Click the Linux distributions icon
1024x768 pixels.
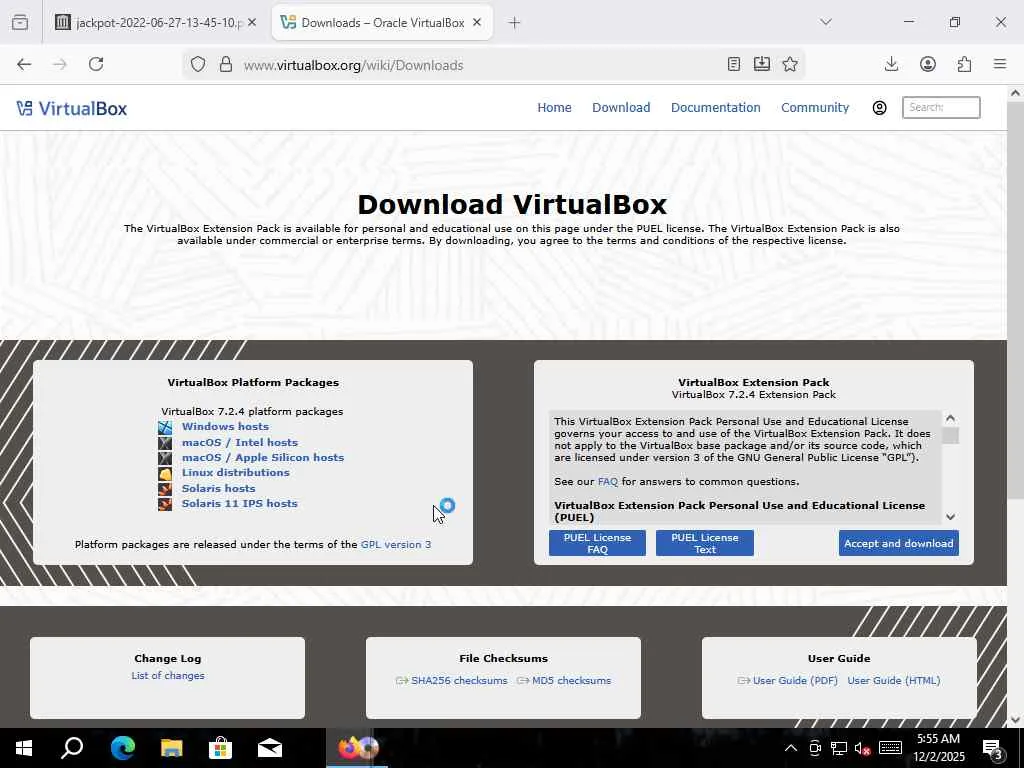click(x=165, y=473)
